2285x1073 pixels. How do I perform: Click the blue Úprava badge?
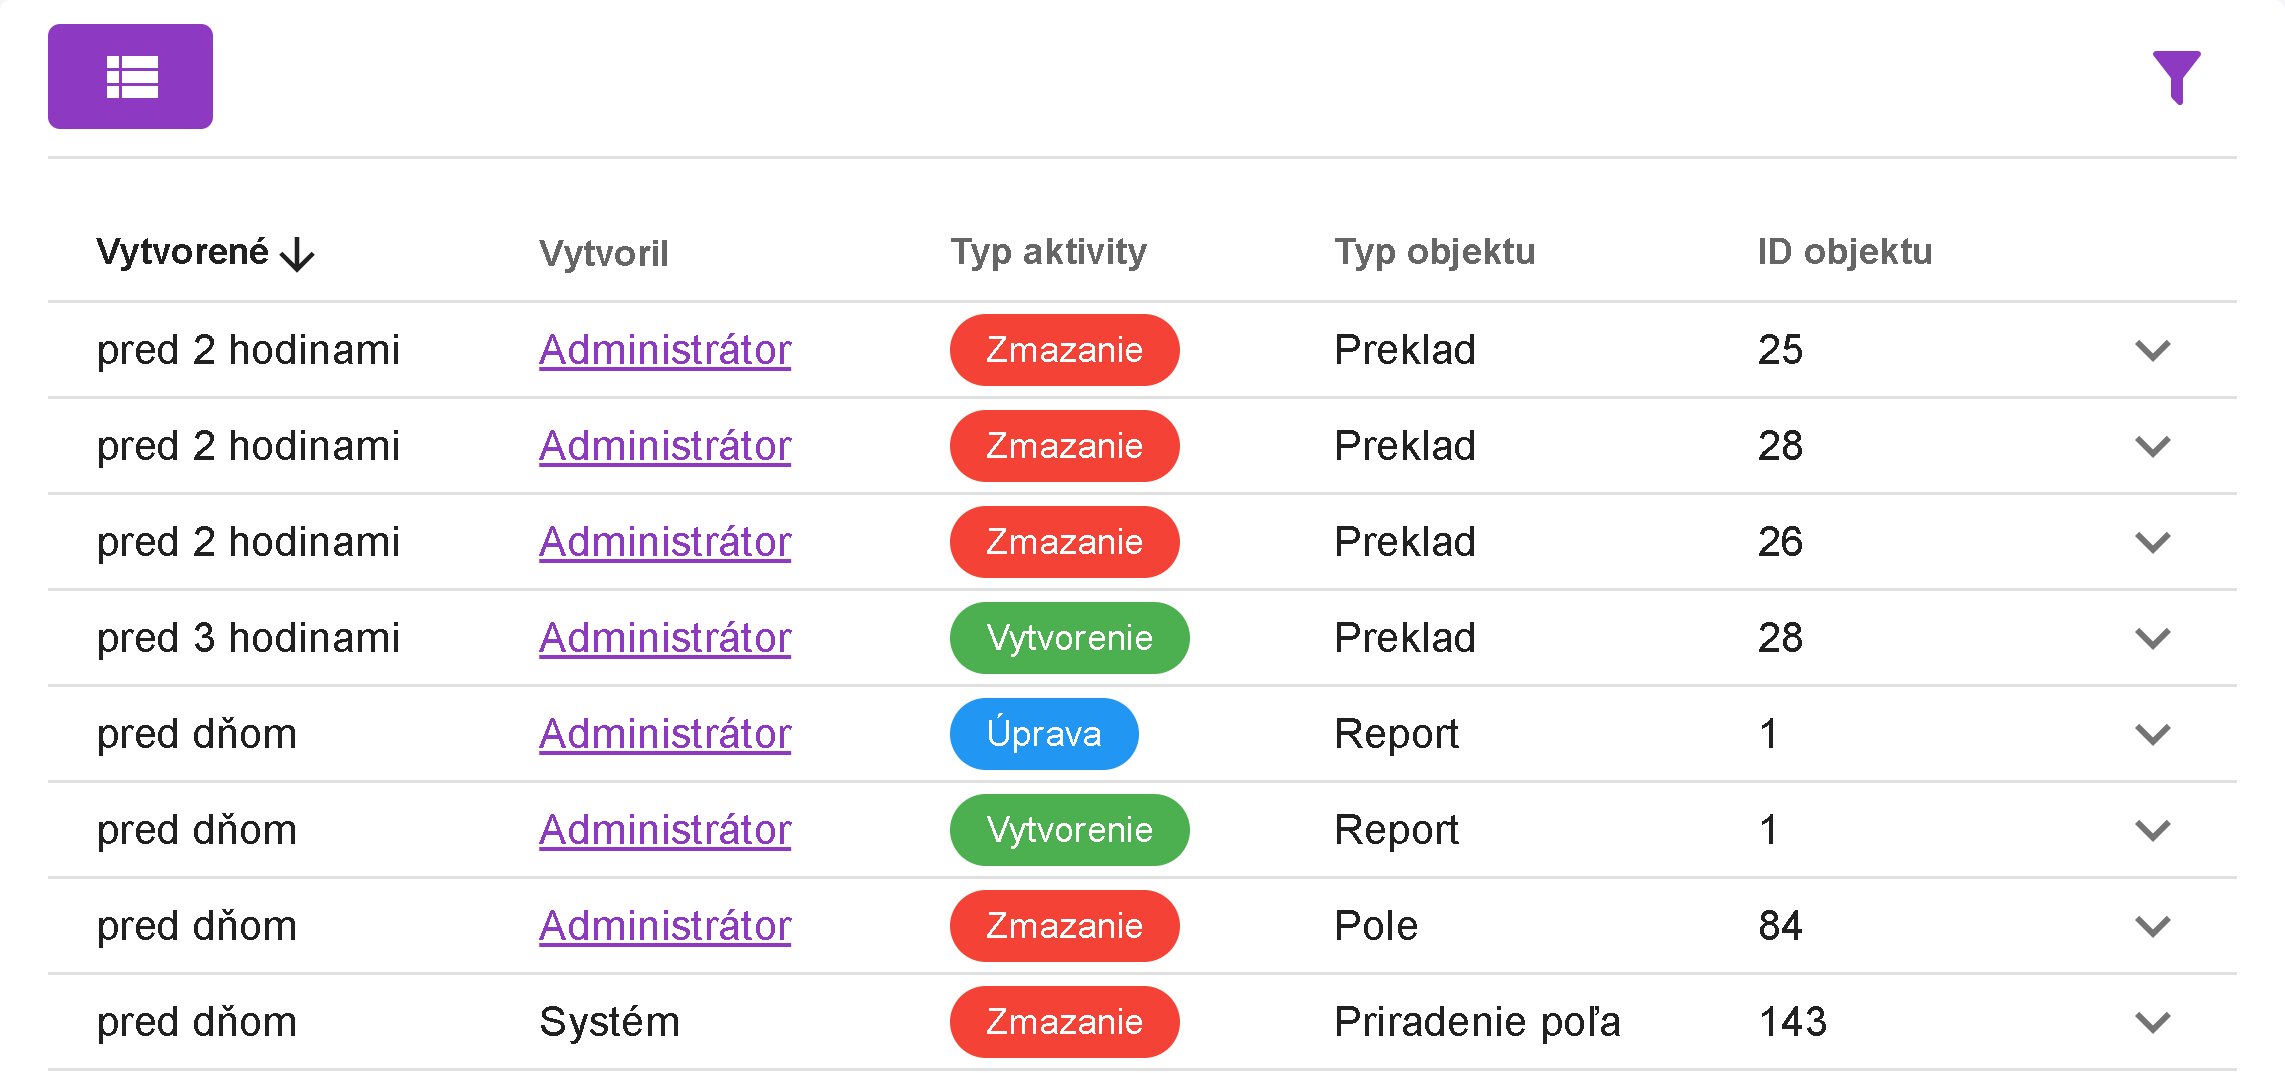tap(1043, 734)
